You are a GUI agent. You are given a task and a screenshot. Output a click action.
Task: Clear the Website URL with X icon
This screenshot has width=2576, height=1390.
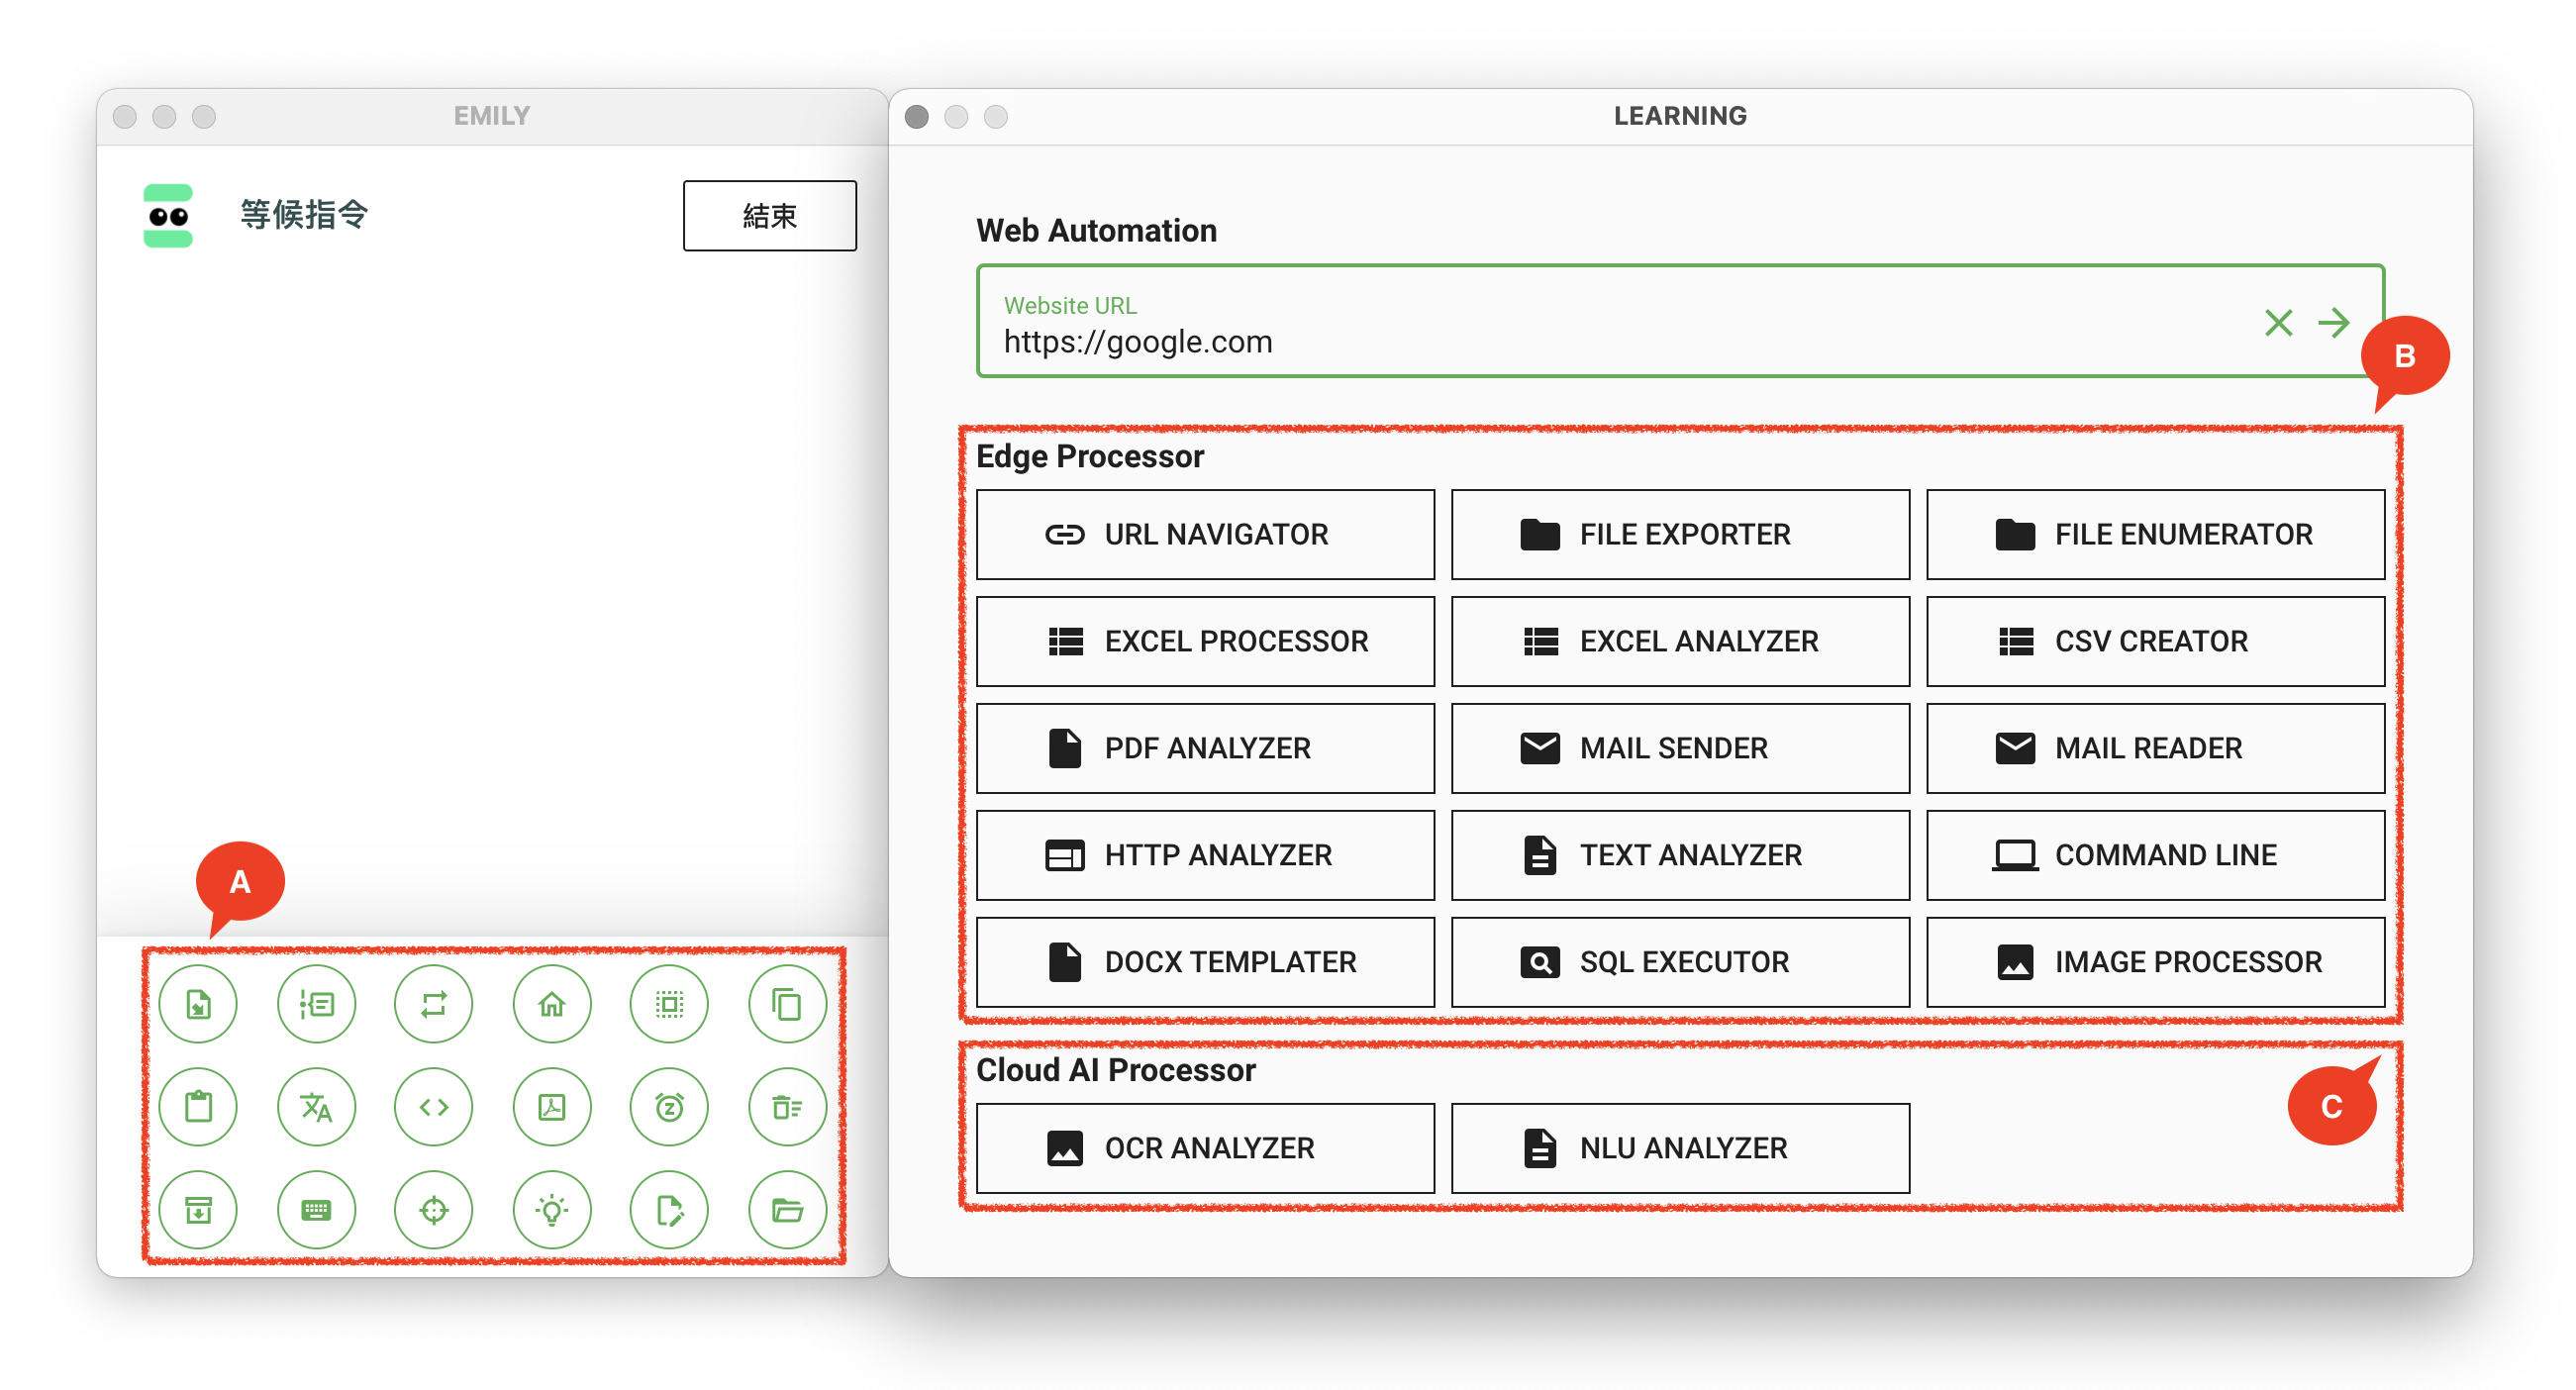pyautogui.click(x=2277, y=322)
